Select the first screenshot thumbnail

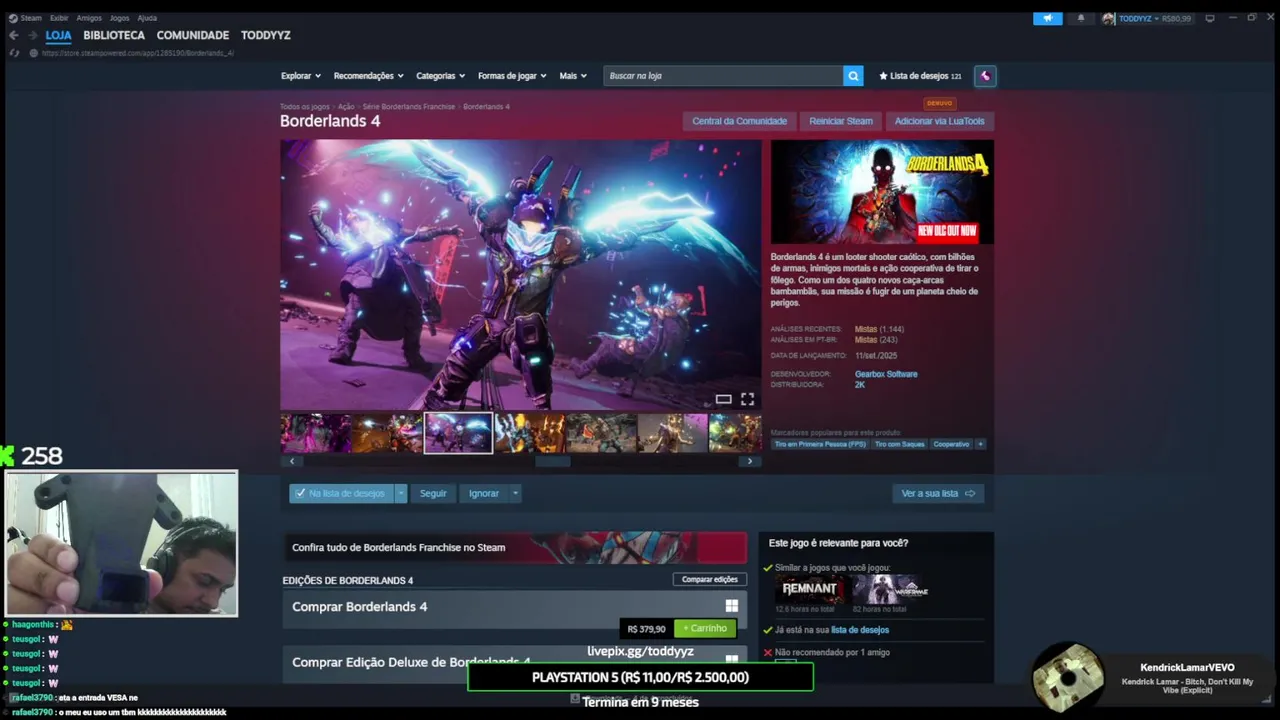click(x=315, y=433)
